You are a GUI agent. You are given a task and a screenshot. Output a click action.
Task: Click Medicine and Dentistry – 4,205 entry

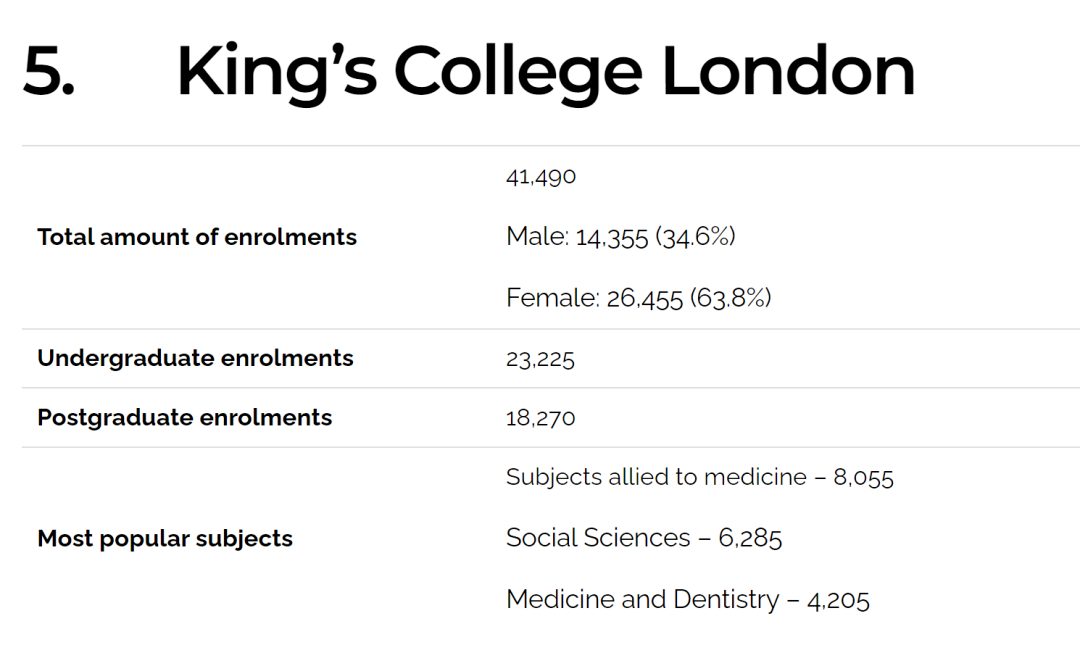tap(687, 600)
